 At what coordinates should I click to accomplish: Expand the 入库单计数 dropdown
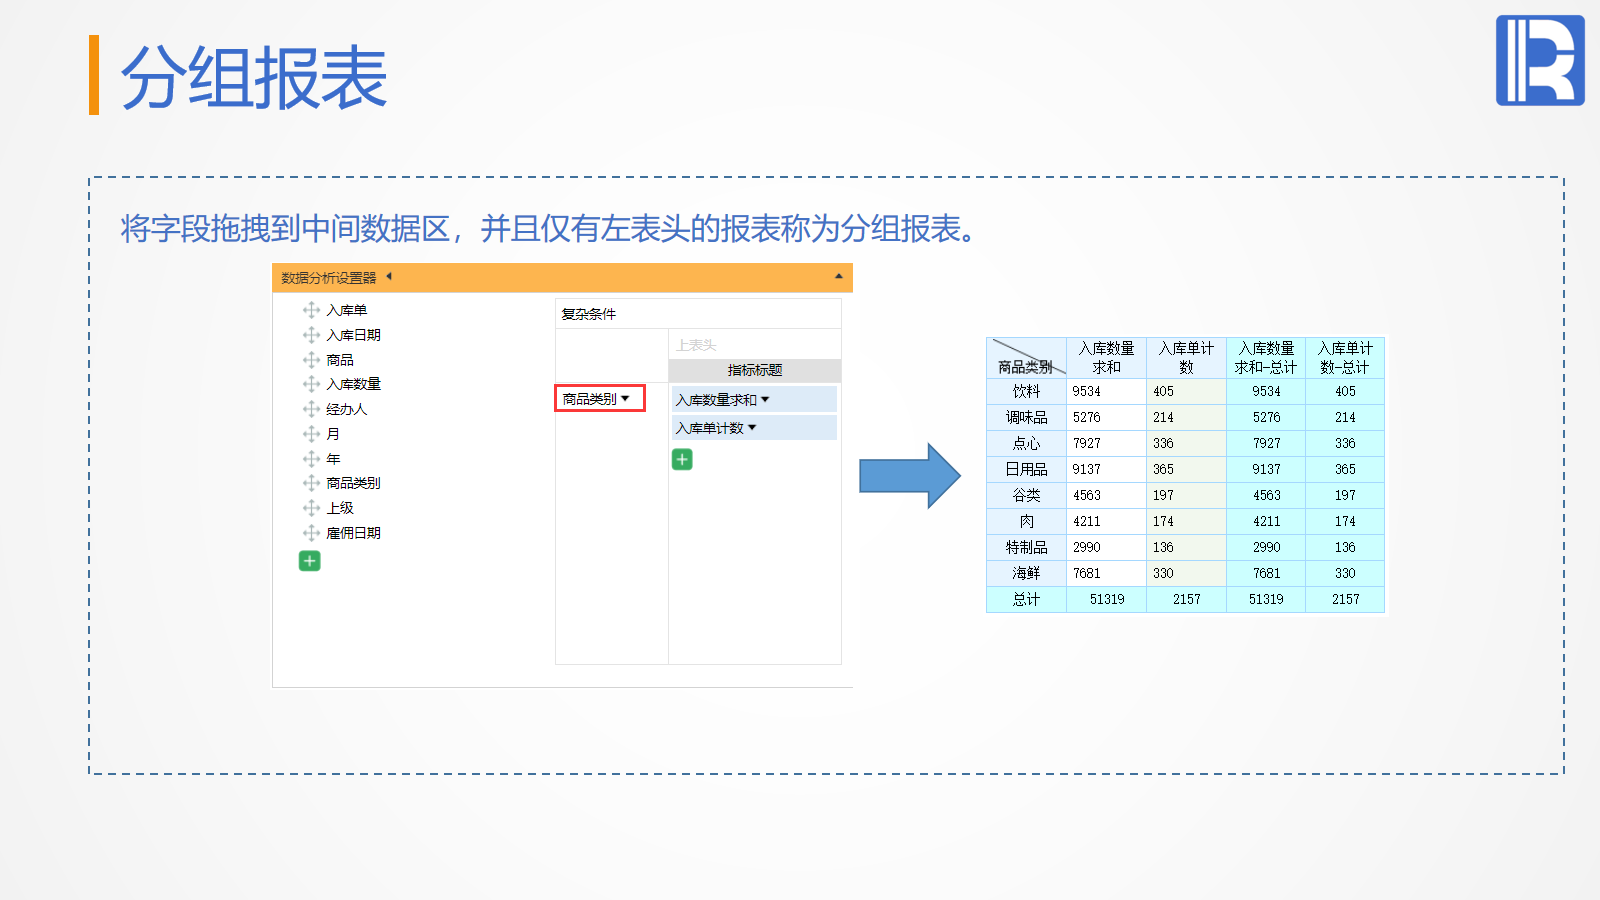tap(752, 428)
